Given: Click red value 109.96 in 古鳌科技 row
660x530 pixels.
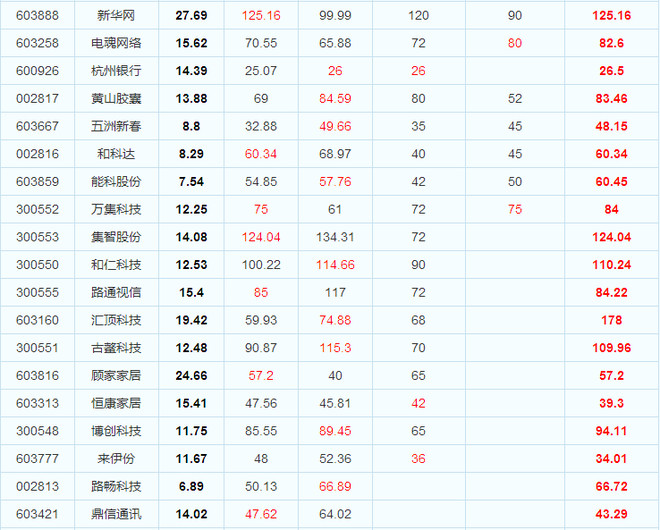Looking at the screenshot, I should [x=612, y=348].
